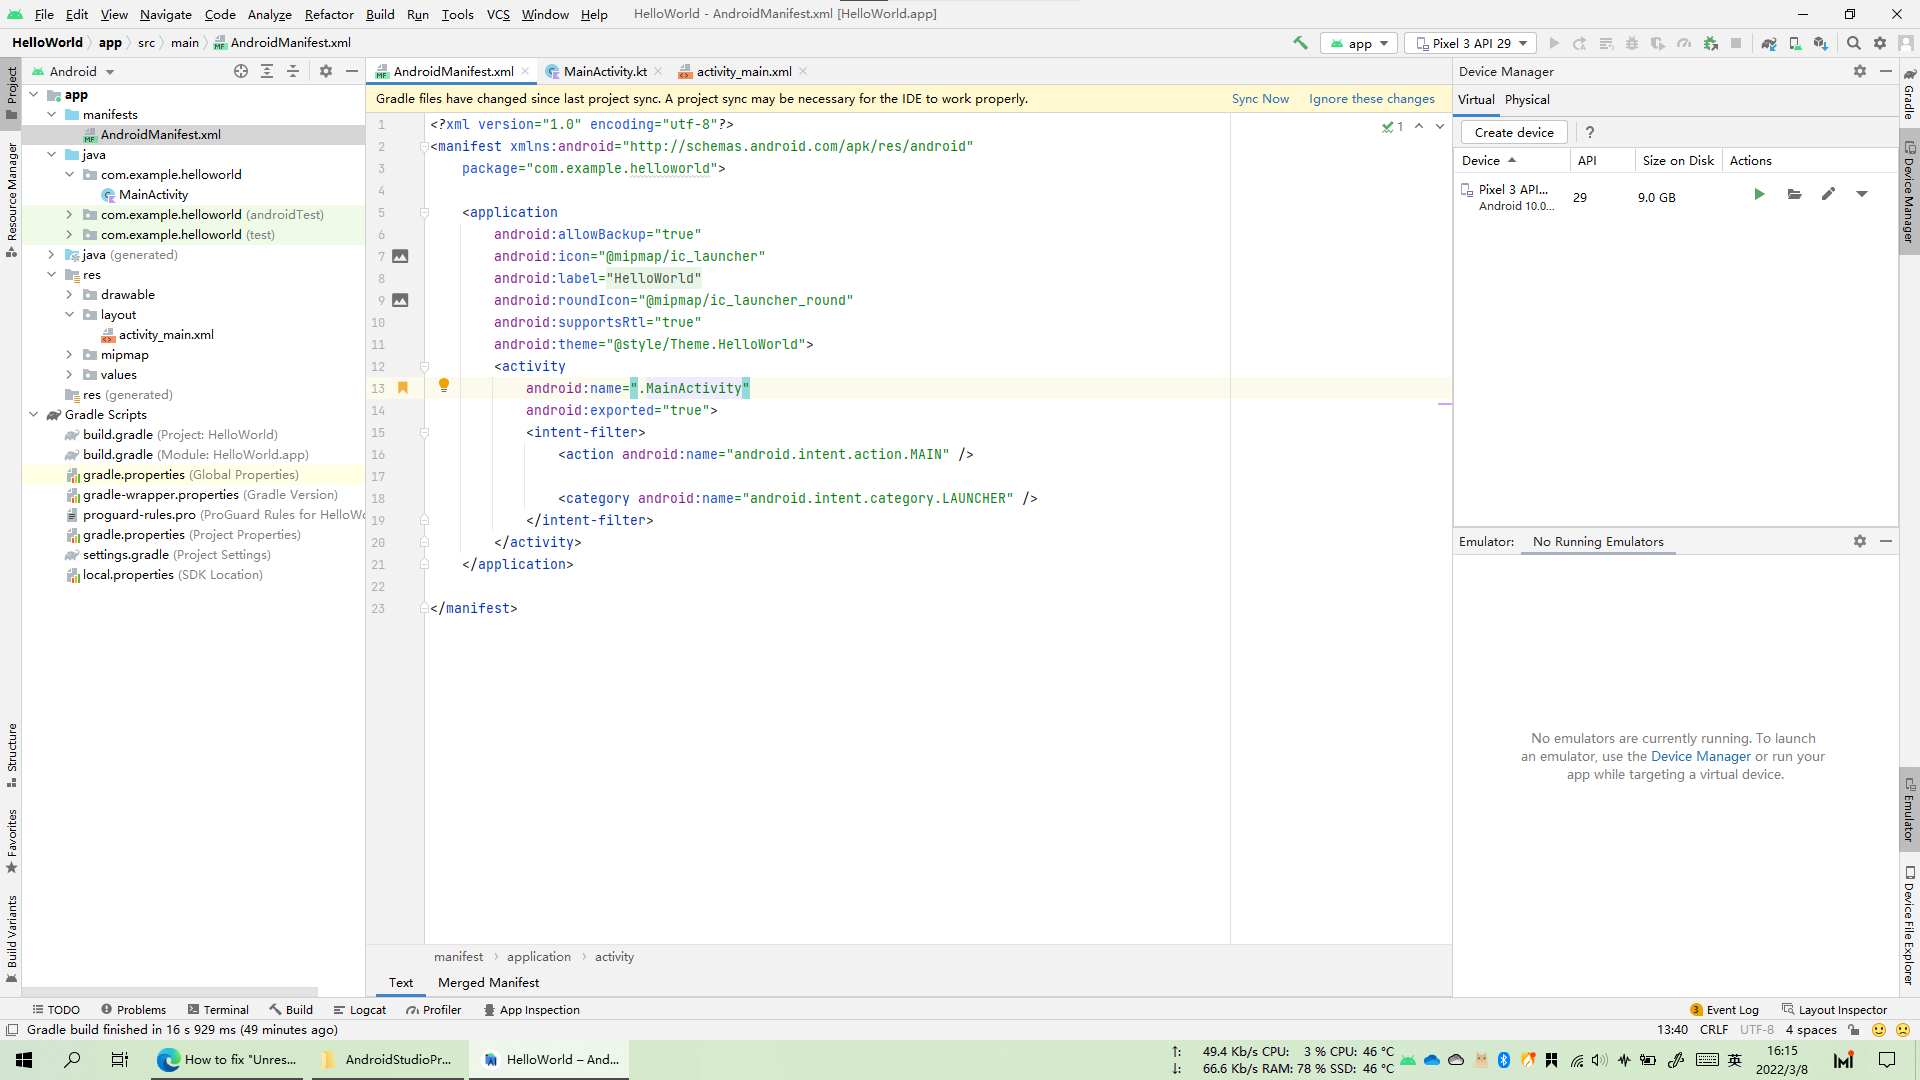Click the CRLF line separator indicator

click(x=1713, y=1030)
